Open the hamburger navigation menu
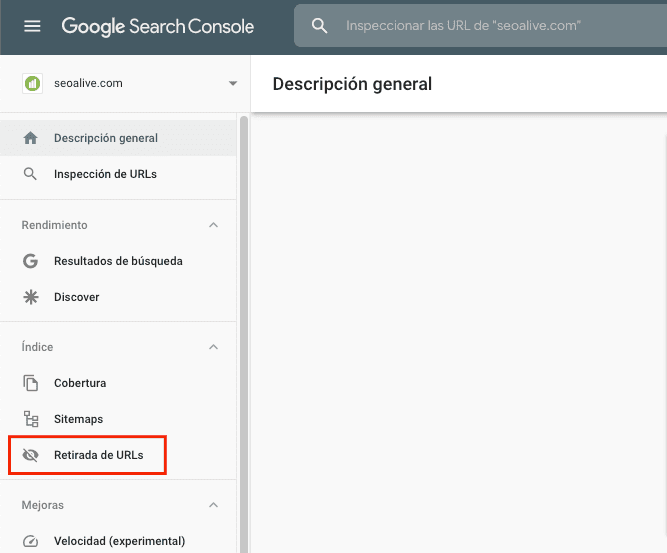The width and height of the screenshot is (667, 553). click(x=32, y=26)
